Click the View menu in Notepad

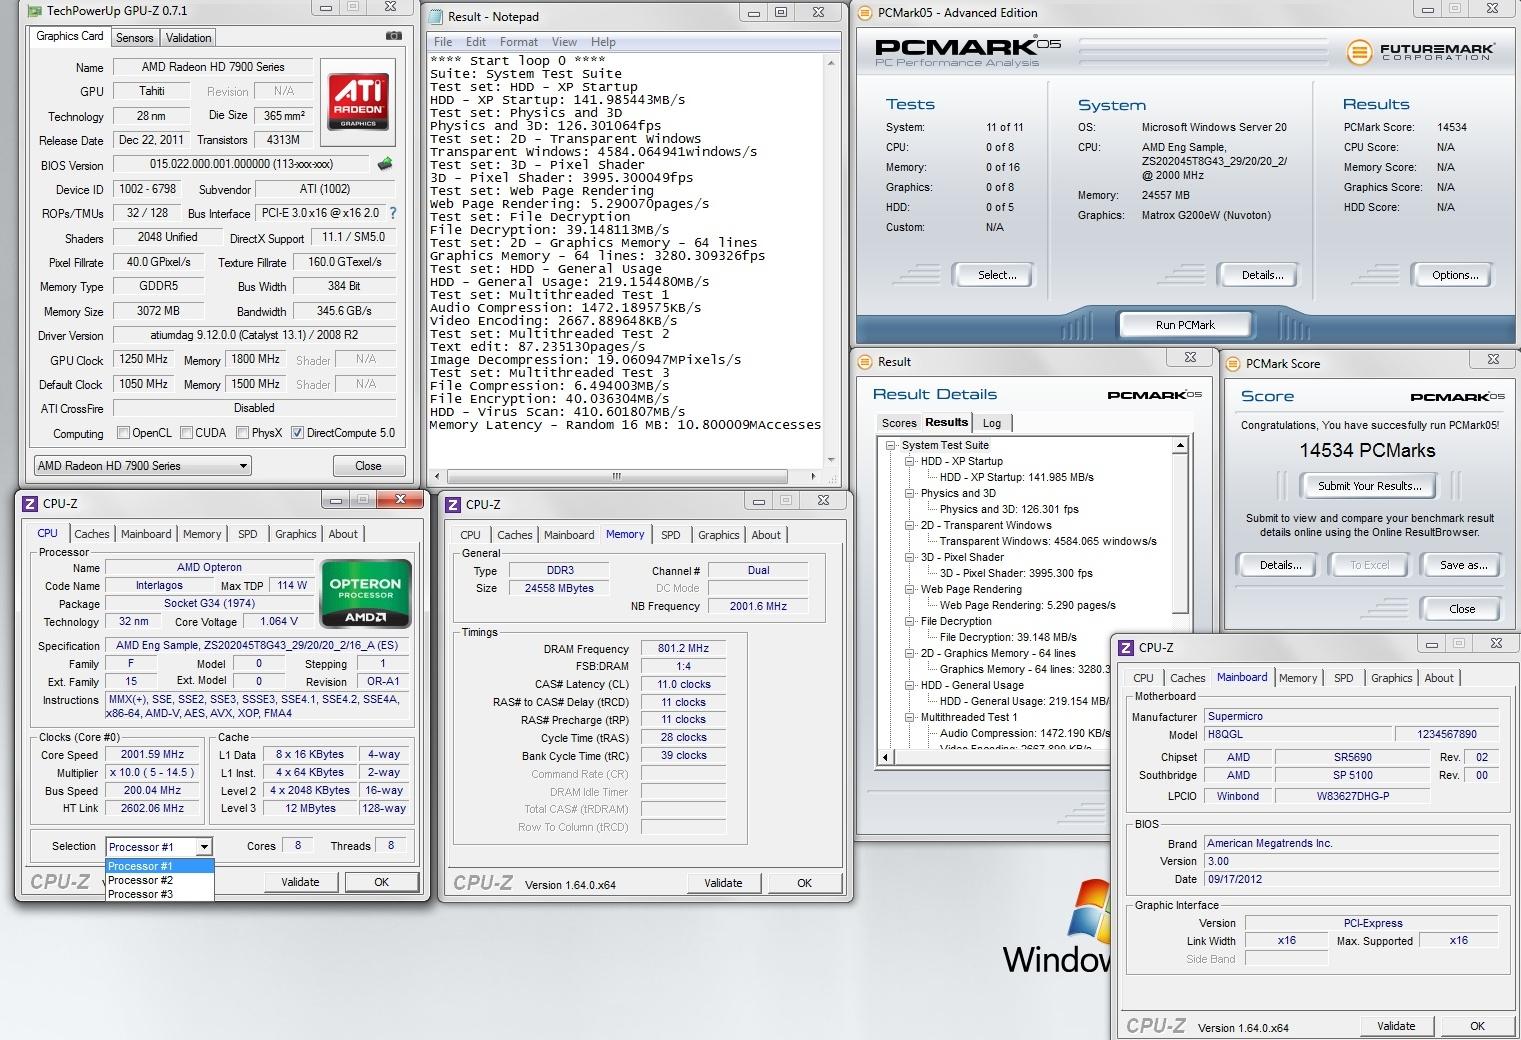coord(564,42)
